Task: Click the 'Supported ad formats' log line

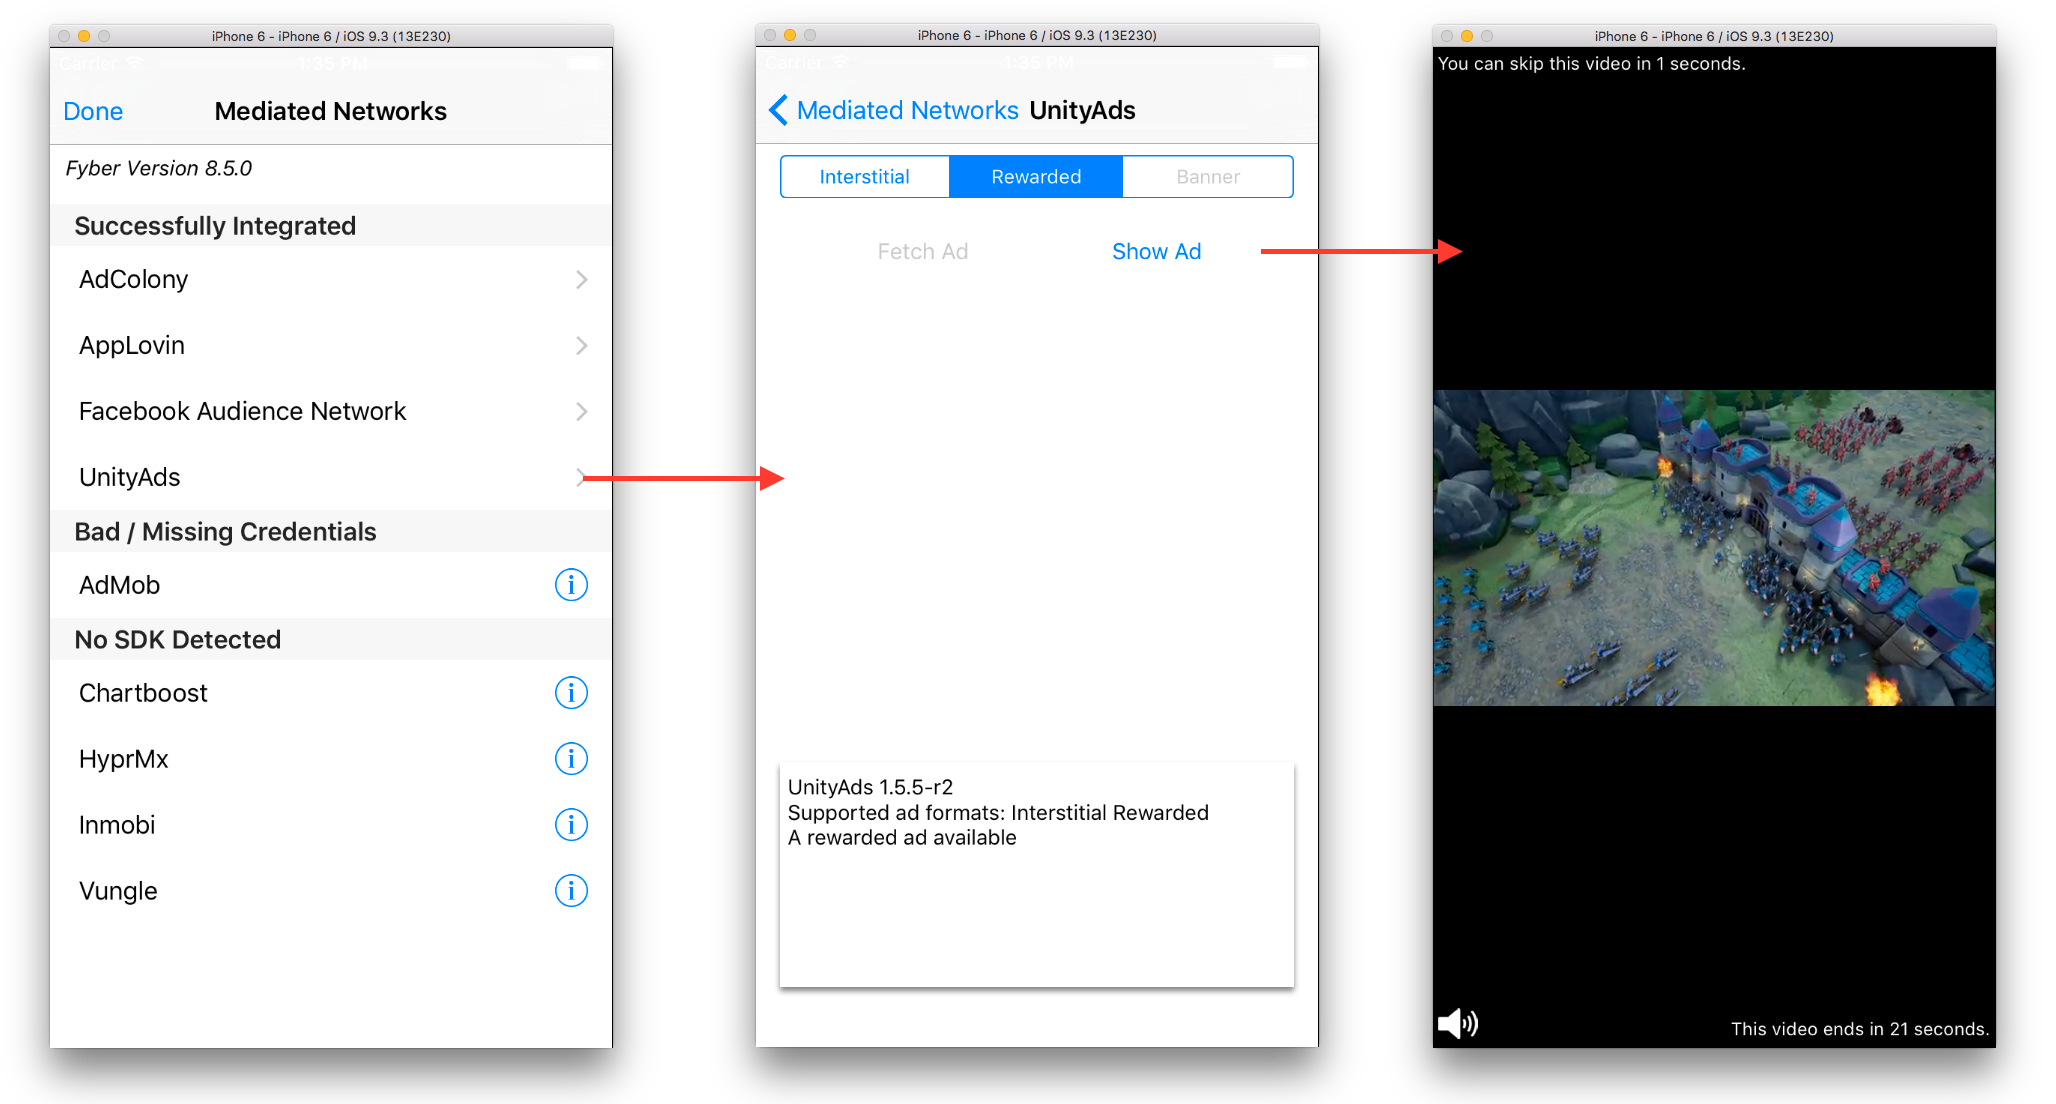Action: click(x=998, y=813)
